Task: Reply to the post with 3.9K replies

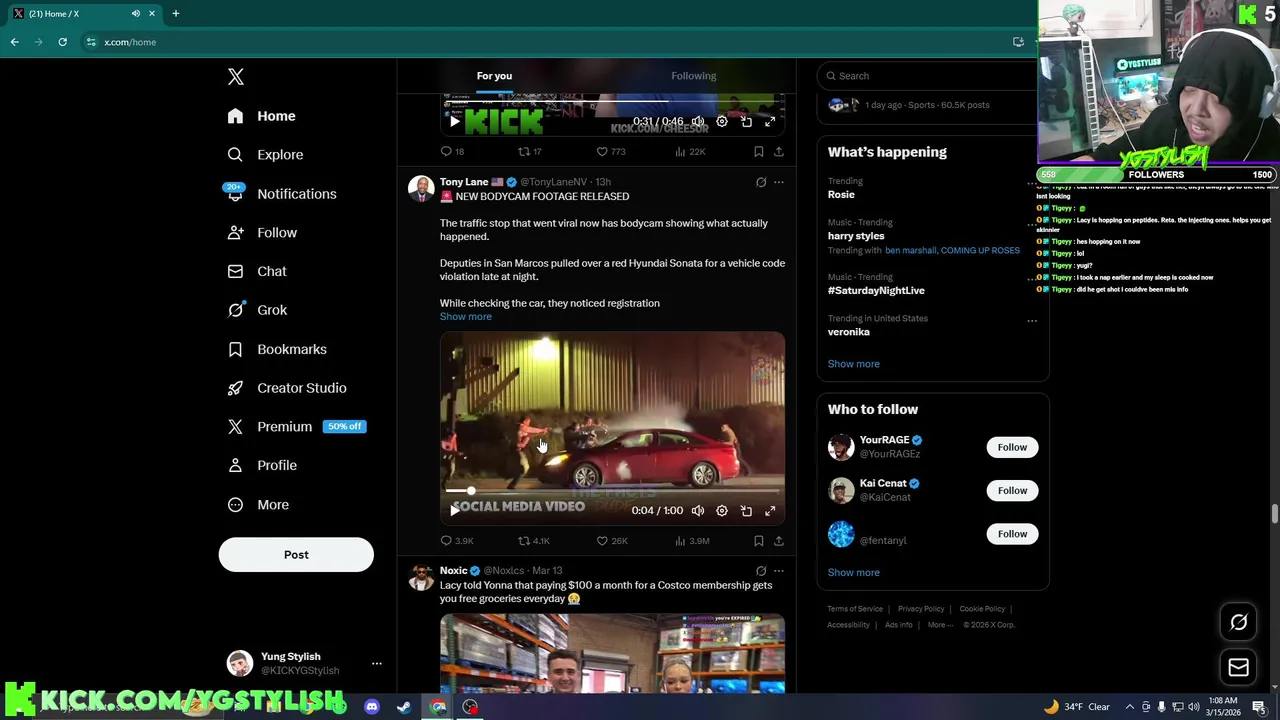Action: tap(457, 541)
